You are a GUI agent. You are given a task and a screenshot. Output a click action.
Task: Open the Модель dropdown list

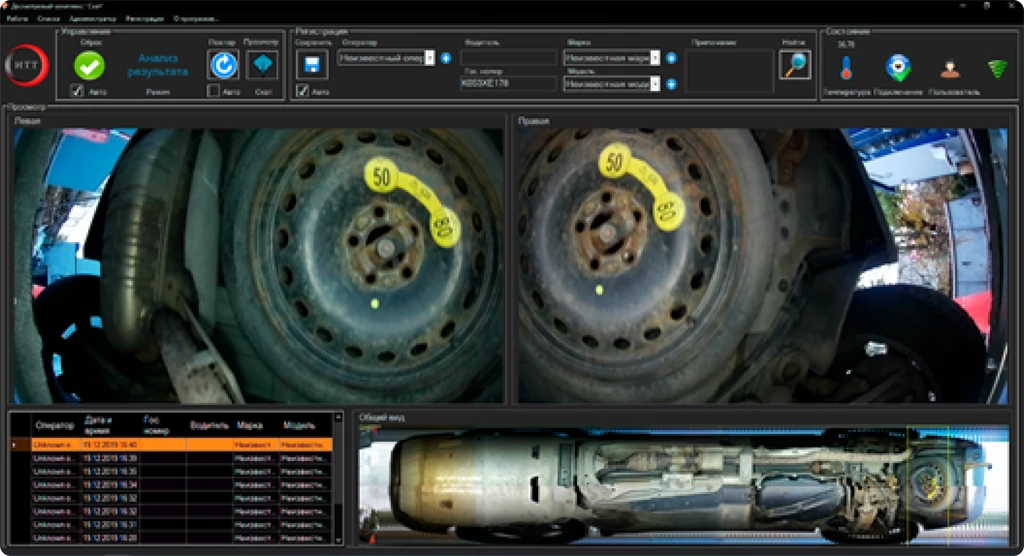[655, 84]
